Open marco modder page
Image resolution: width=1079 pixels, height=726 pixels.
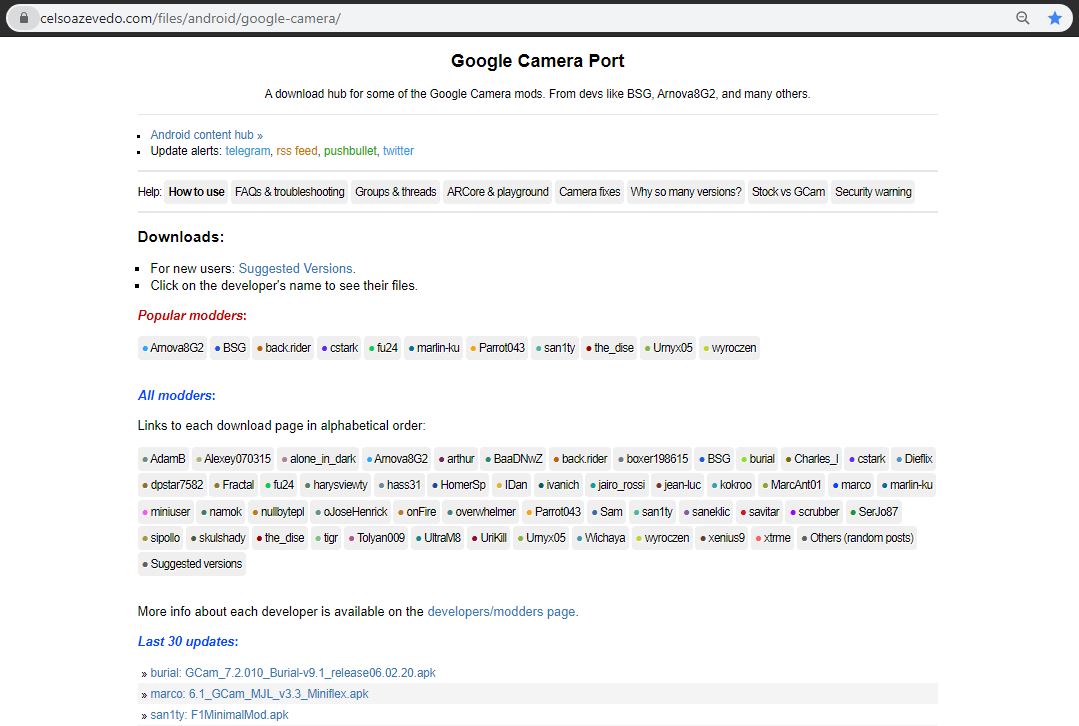(x=852, y=485)
